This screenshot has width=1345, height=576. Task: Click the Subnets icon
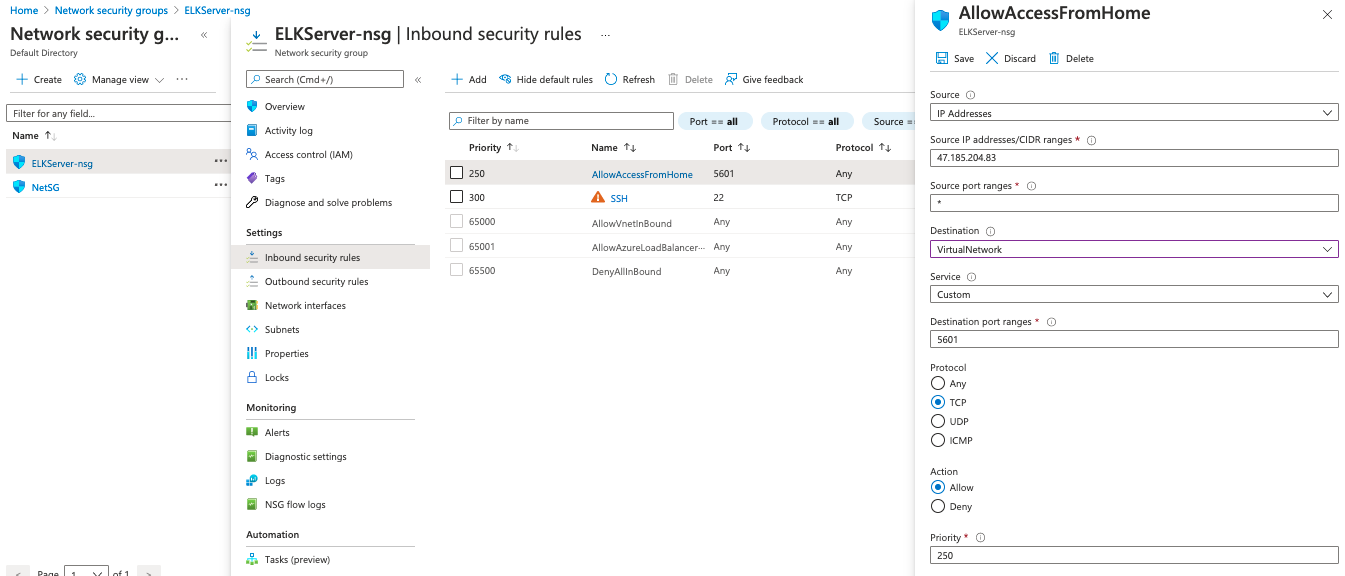pos(252,329)
